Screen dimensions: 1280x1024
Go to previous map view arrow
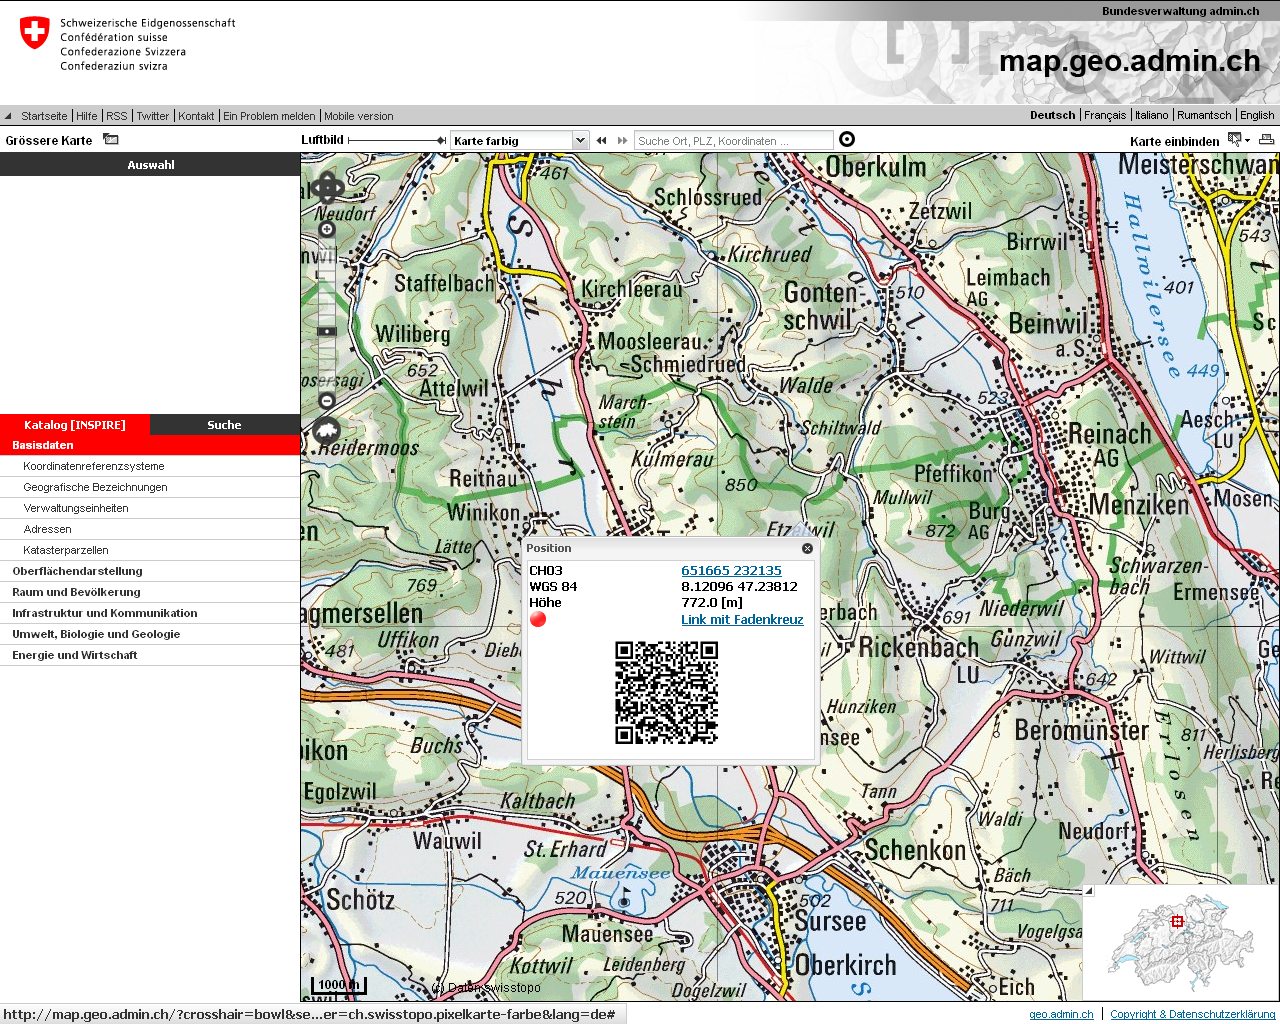[x=601, y=141]
